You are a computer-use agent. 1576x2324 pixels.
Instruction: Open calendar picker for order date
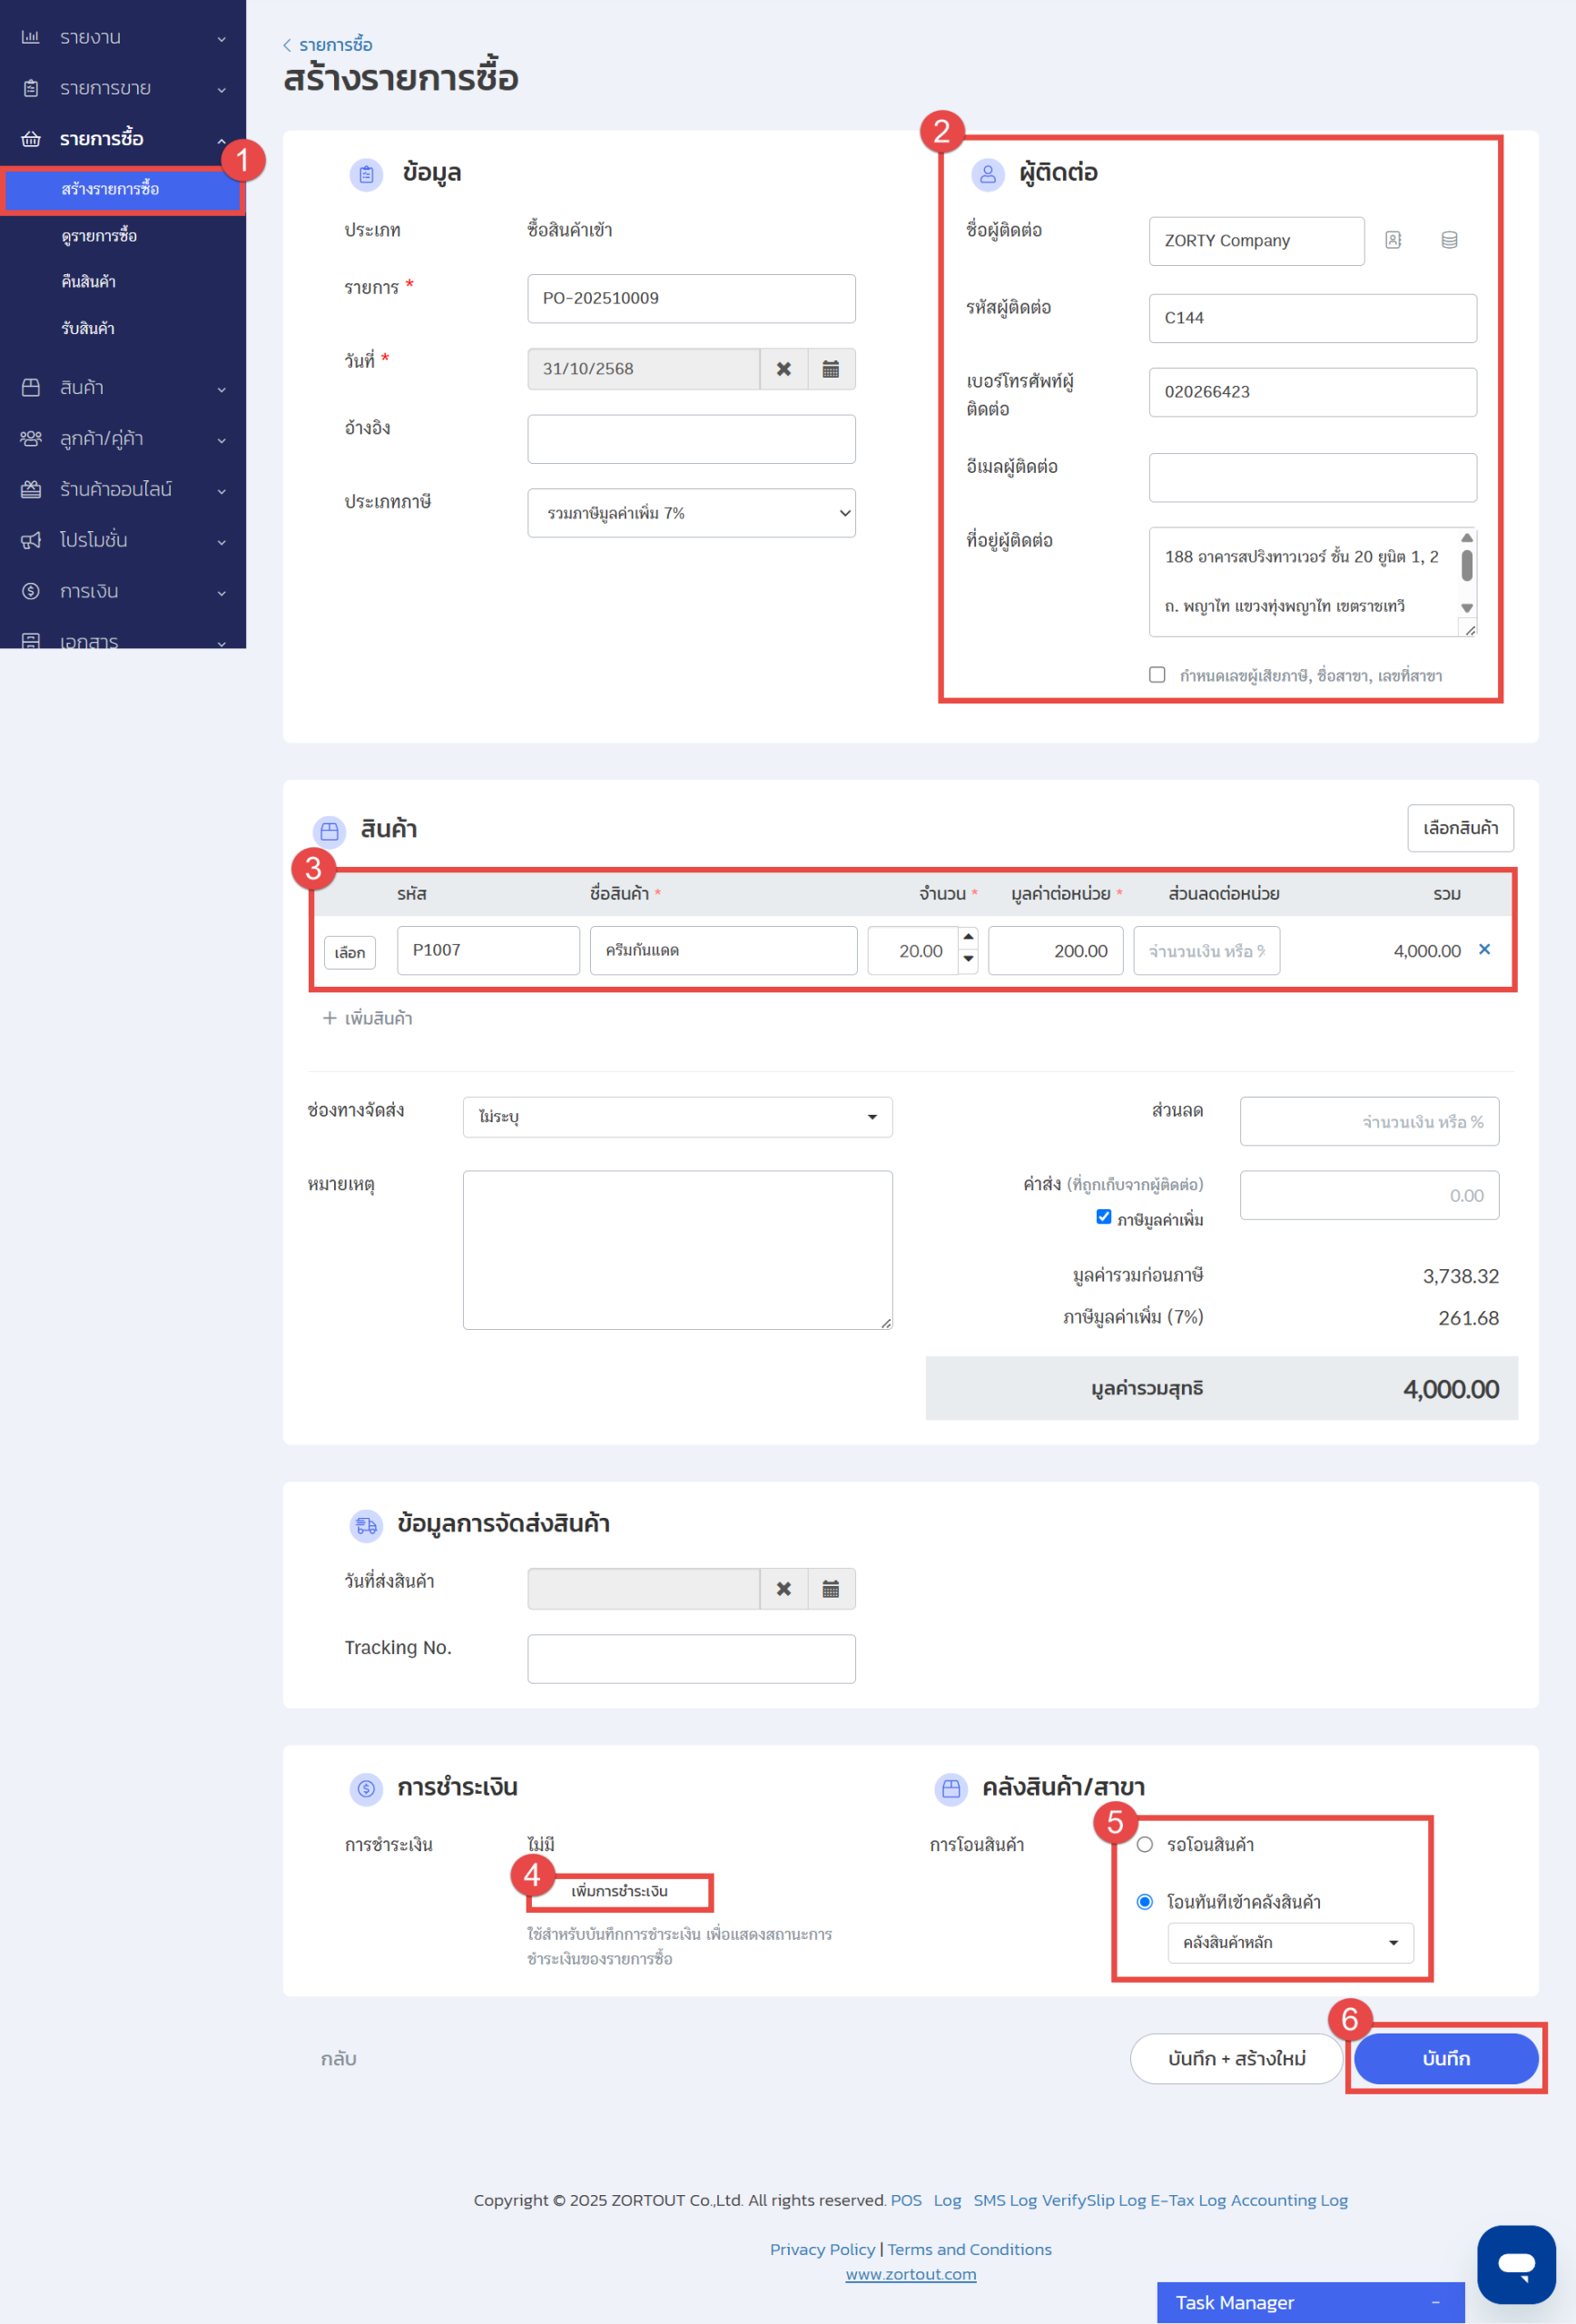[830, 369]
